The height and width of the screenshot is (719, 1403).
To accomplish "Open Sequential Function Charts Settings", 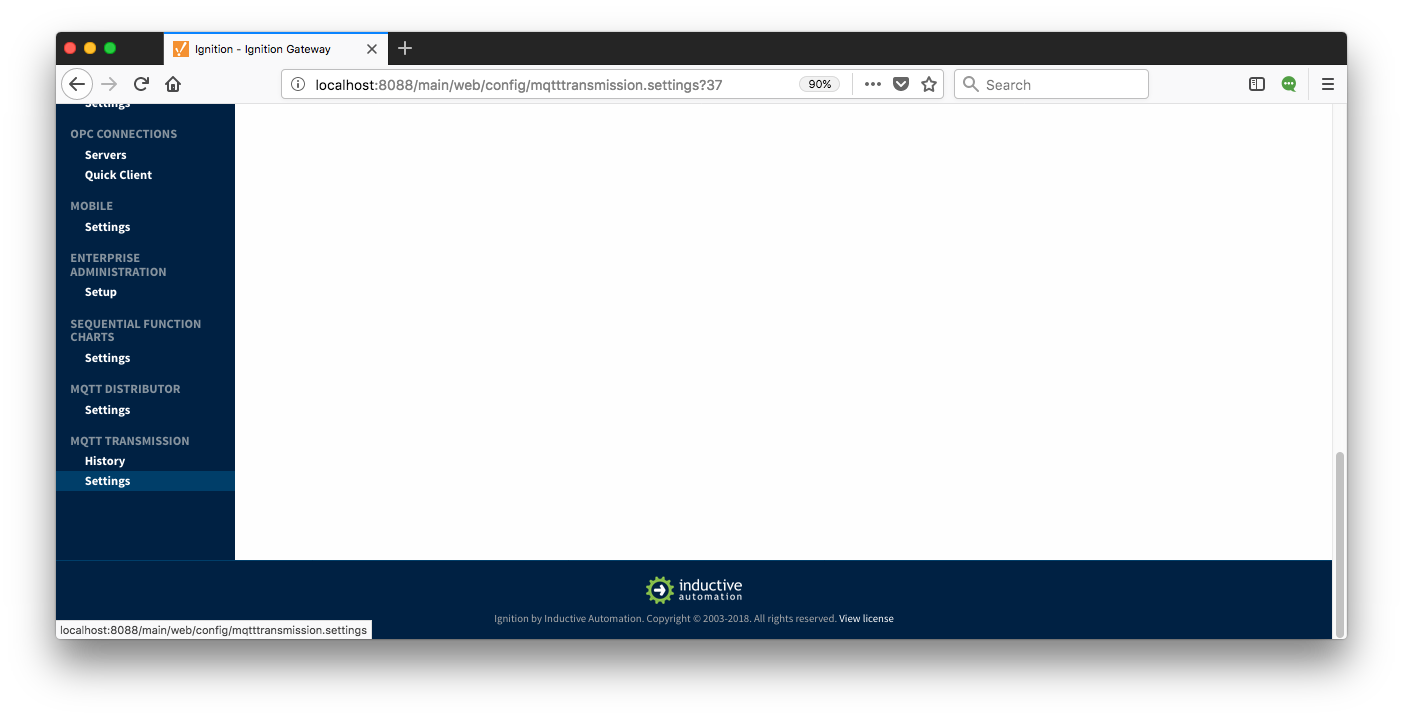I will (x=108, y=358).
